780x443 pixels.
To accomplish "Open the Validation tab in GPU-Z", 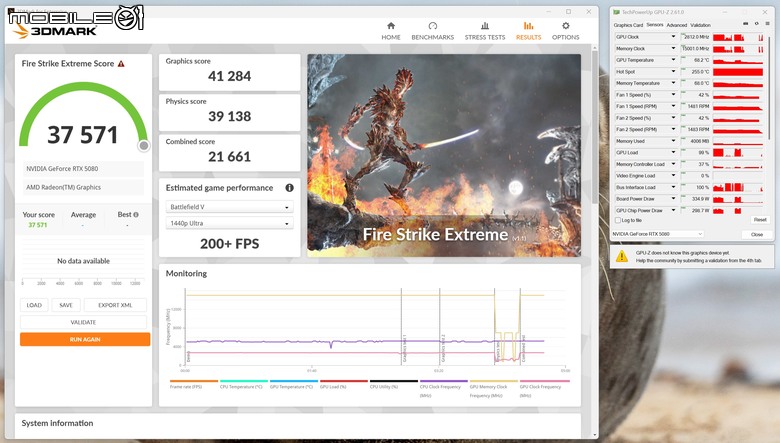I will (700, 25).
